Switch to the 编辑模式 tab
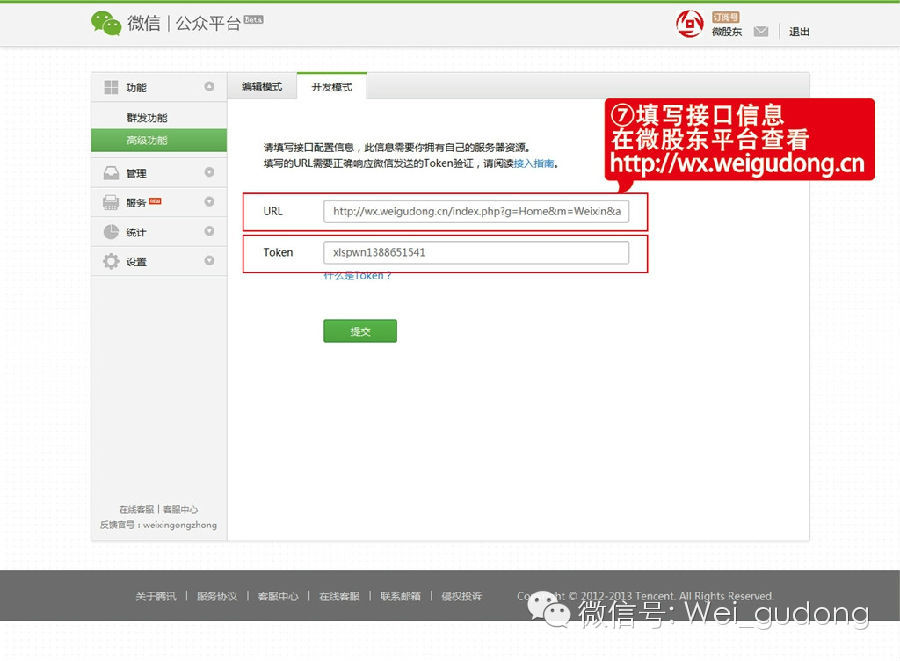900x661 pixels. 262,87
